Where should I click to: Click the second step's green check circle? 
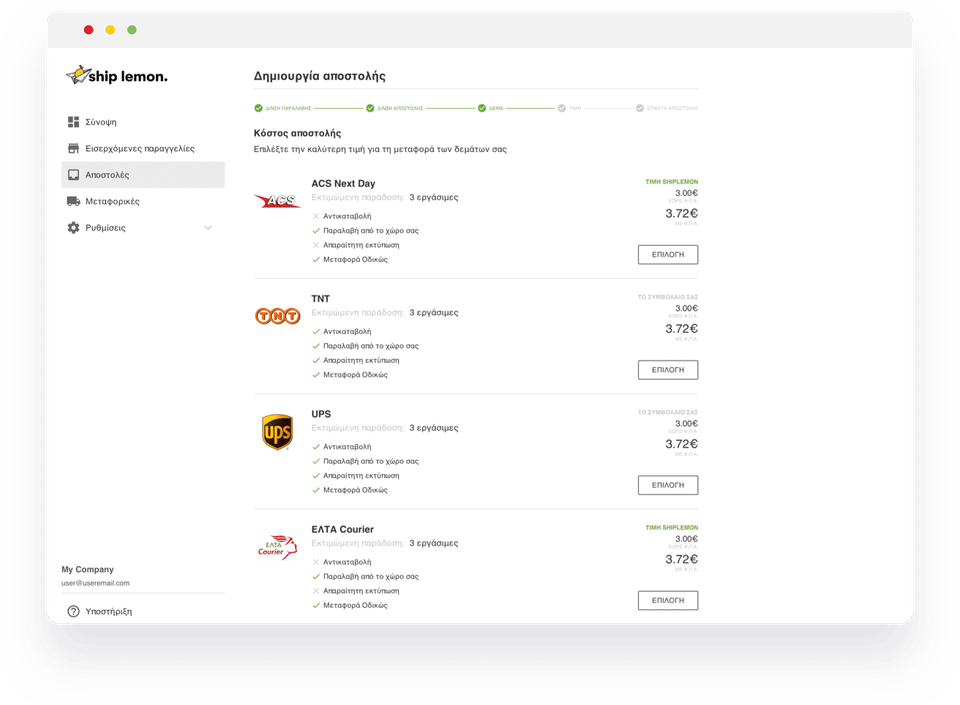point(370,108)
